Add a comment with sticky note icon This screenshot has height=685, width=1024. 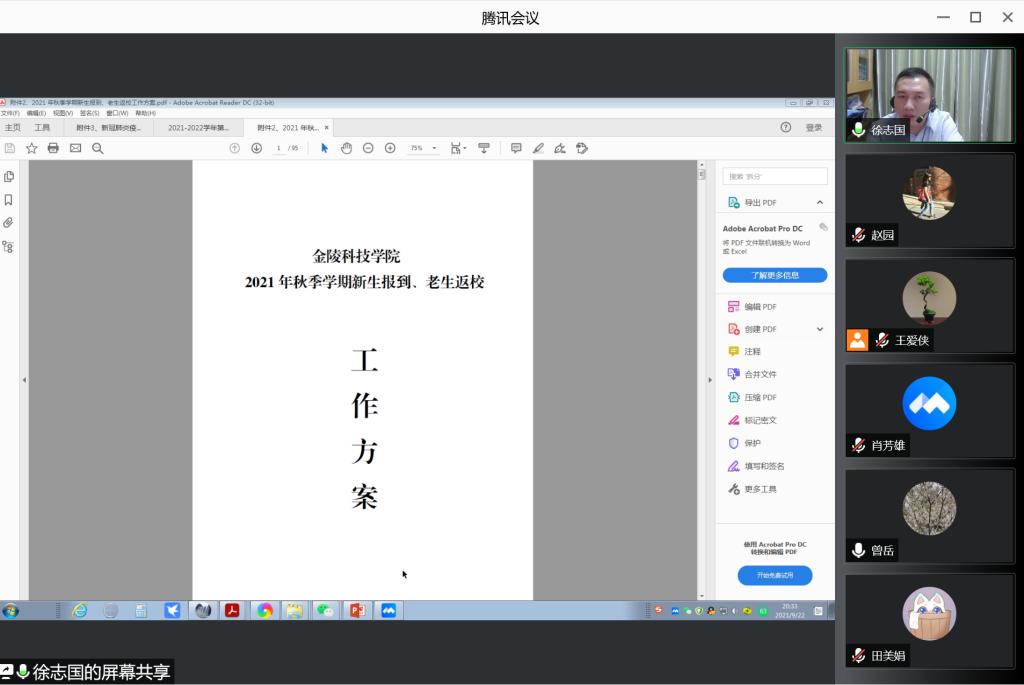(516, 148)
